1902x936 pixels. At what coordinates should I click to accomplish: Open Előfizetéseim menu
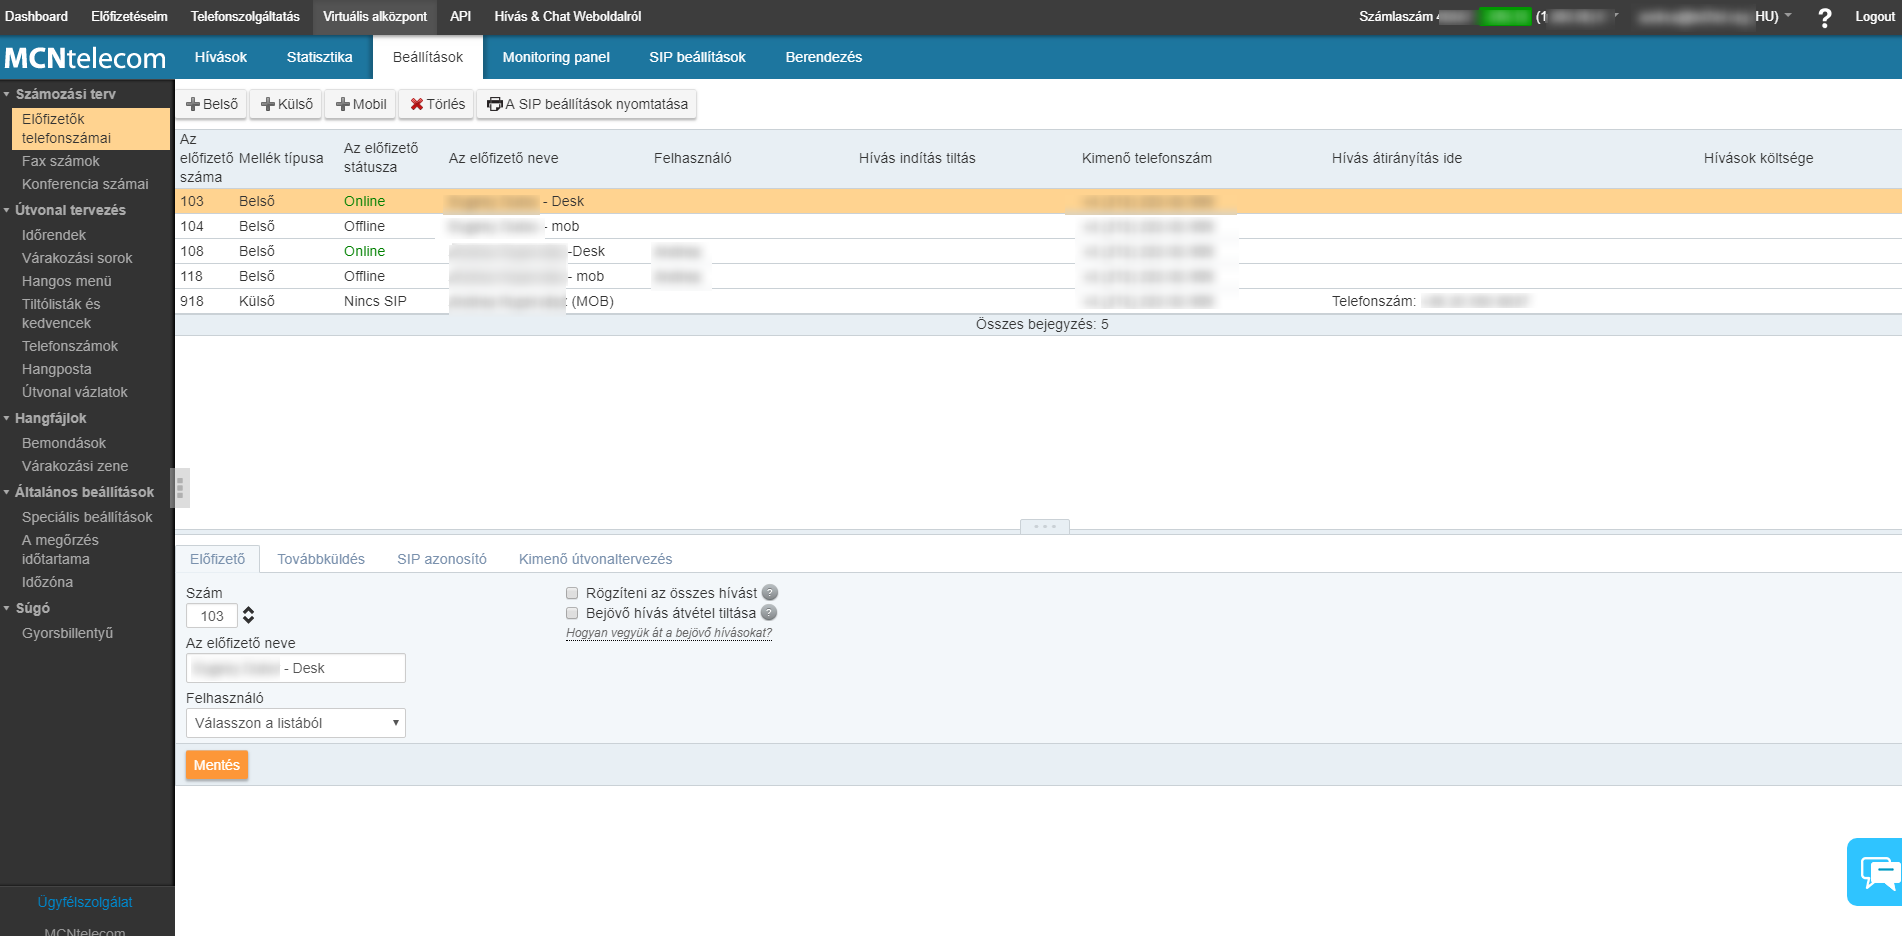(129, 17)
